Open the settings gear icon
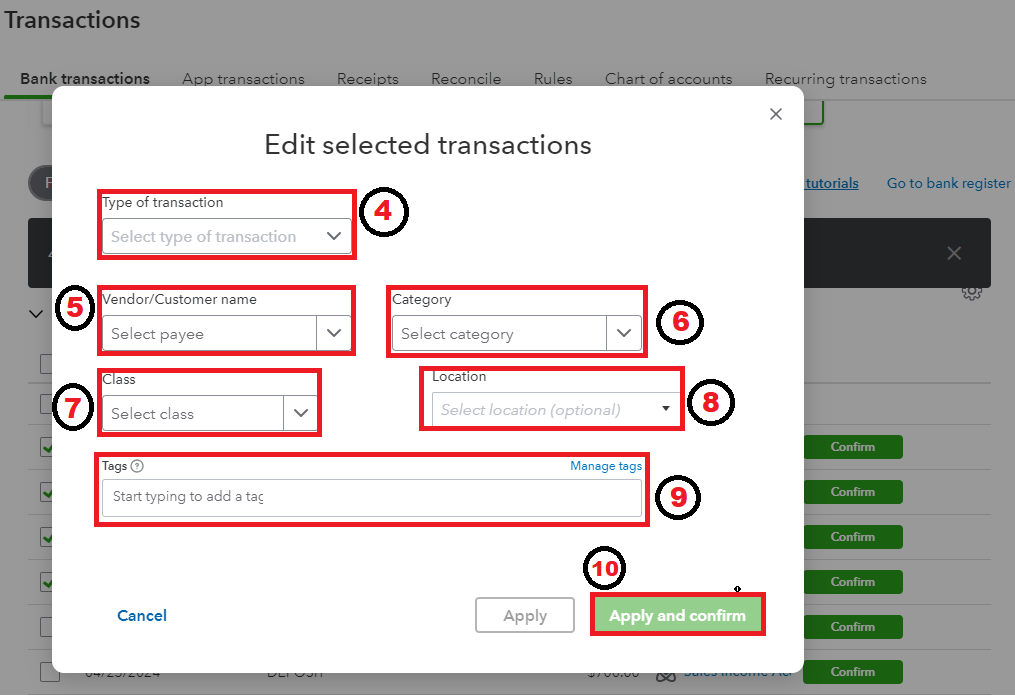 tap(970, 292)
